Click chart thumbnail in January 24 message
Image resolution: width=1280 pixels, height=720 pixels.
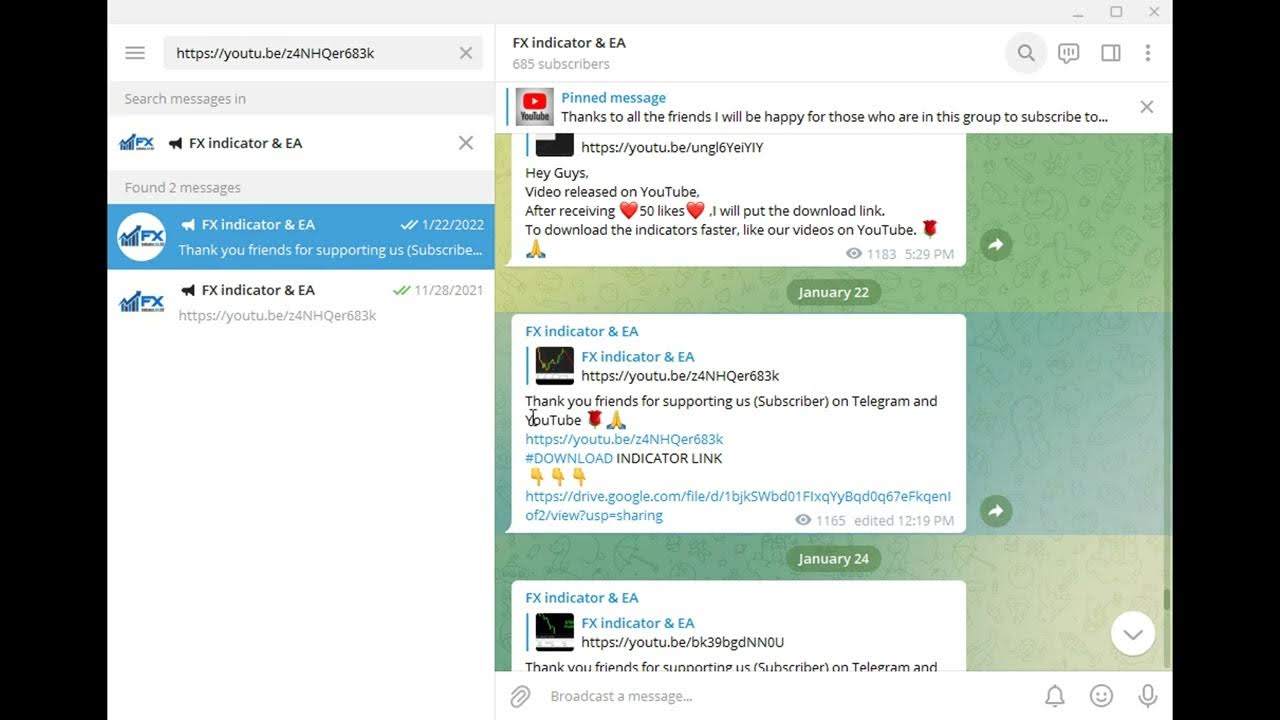coord(555,632)
